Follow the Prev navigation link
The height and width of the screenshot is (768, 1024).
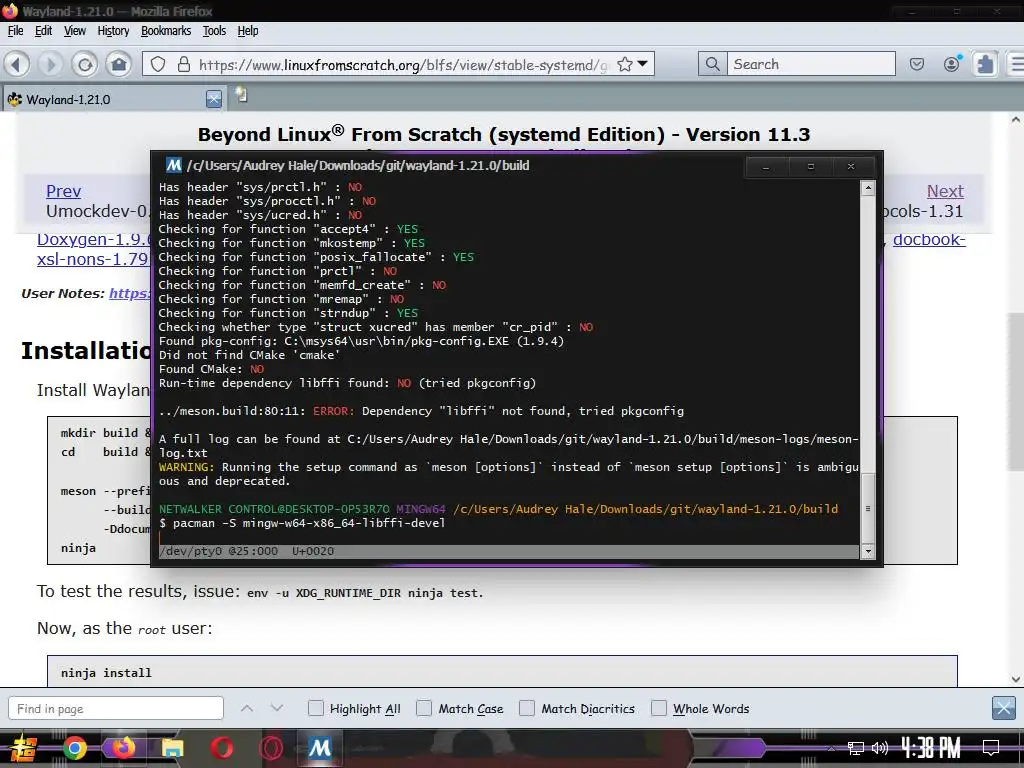63,191
